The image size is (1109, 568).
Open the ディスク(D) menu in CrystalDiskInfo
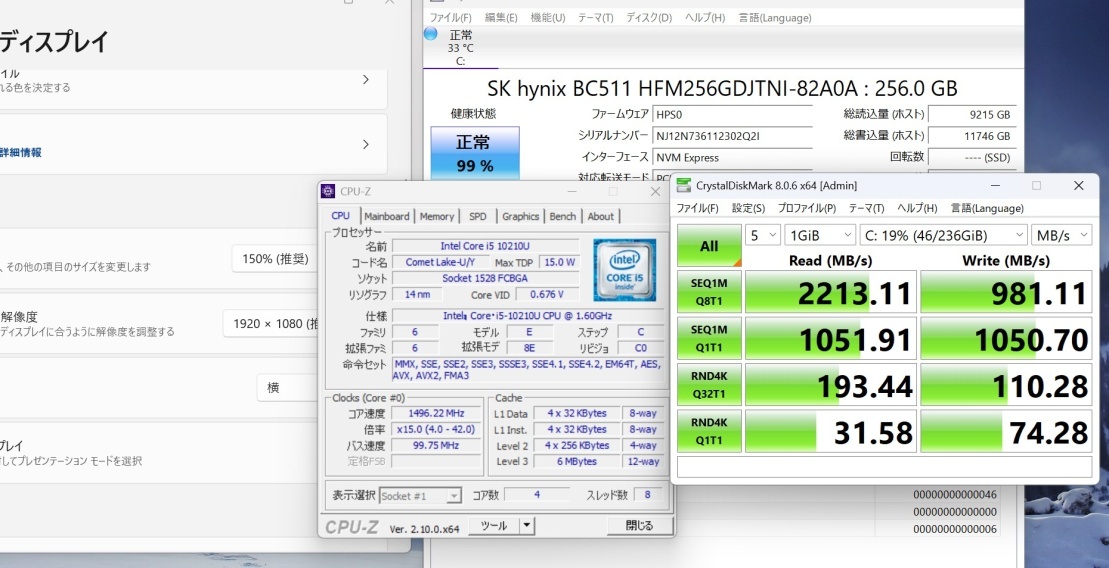click(x=649, y=18)
